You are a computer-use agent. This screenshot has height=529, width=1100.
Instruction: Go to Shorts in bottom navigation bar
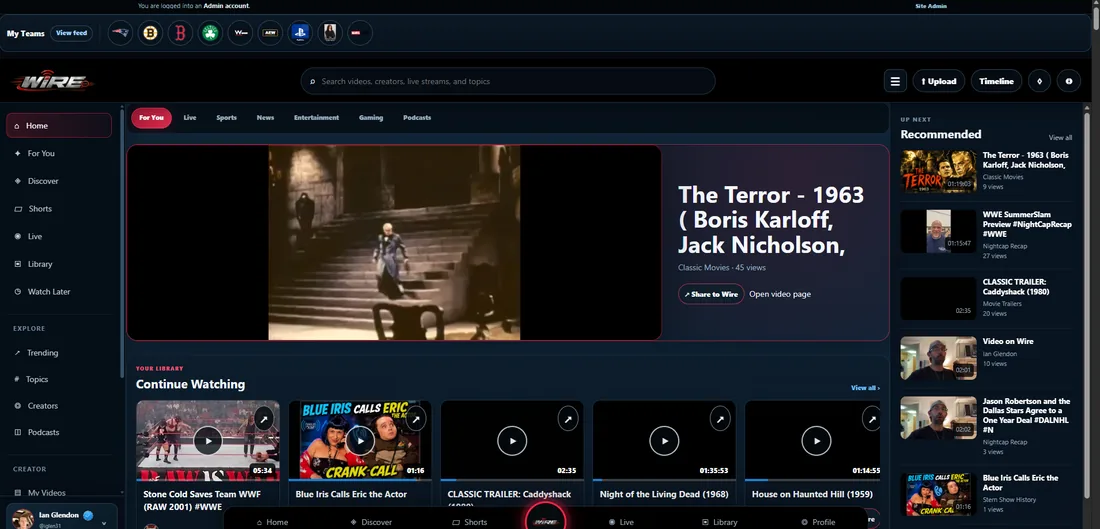470,522
